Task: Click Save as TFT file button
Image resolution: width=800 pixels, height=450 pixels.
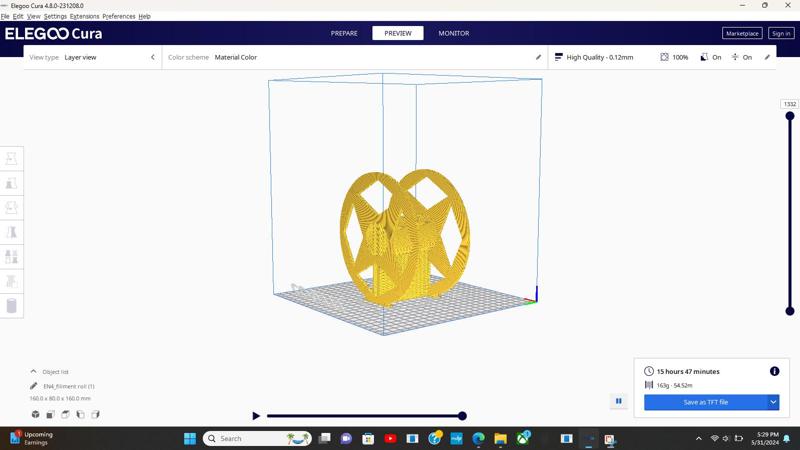Action: (x=706, y=402)
